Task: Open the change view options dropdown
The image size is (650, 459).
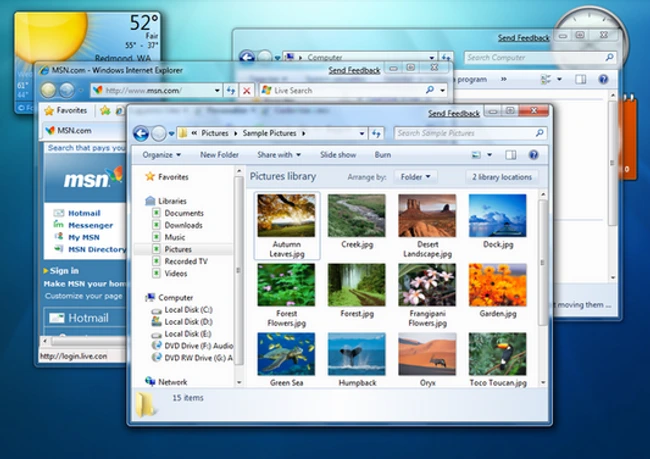Action: point(489,155)
